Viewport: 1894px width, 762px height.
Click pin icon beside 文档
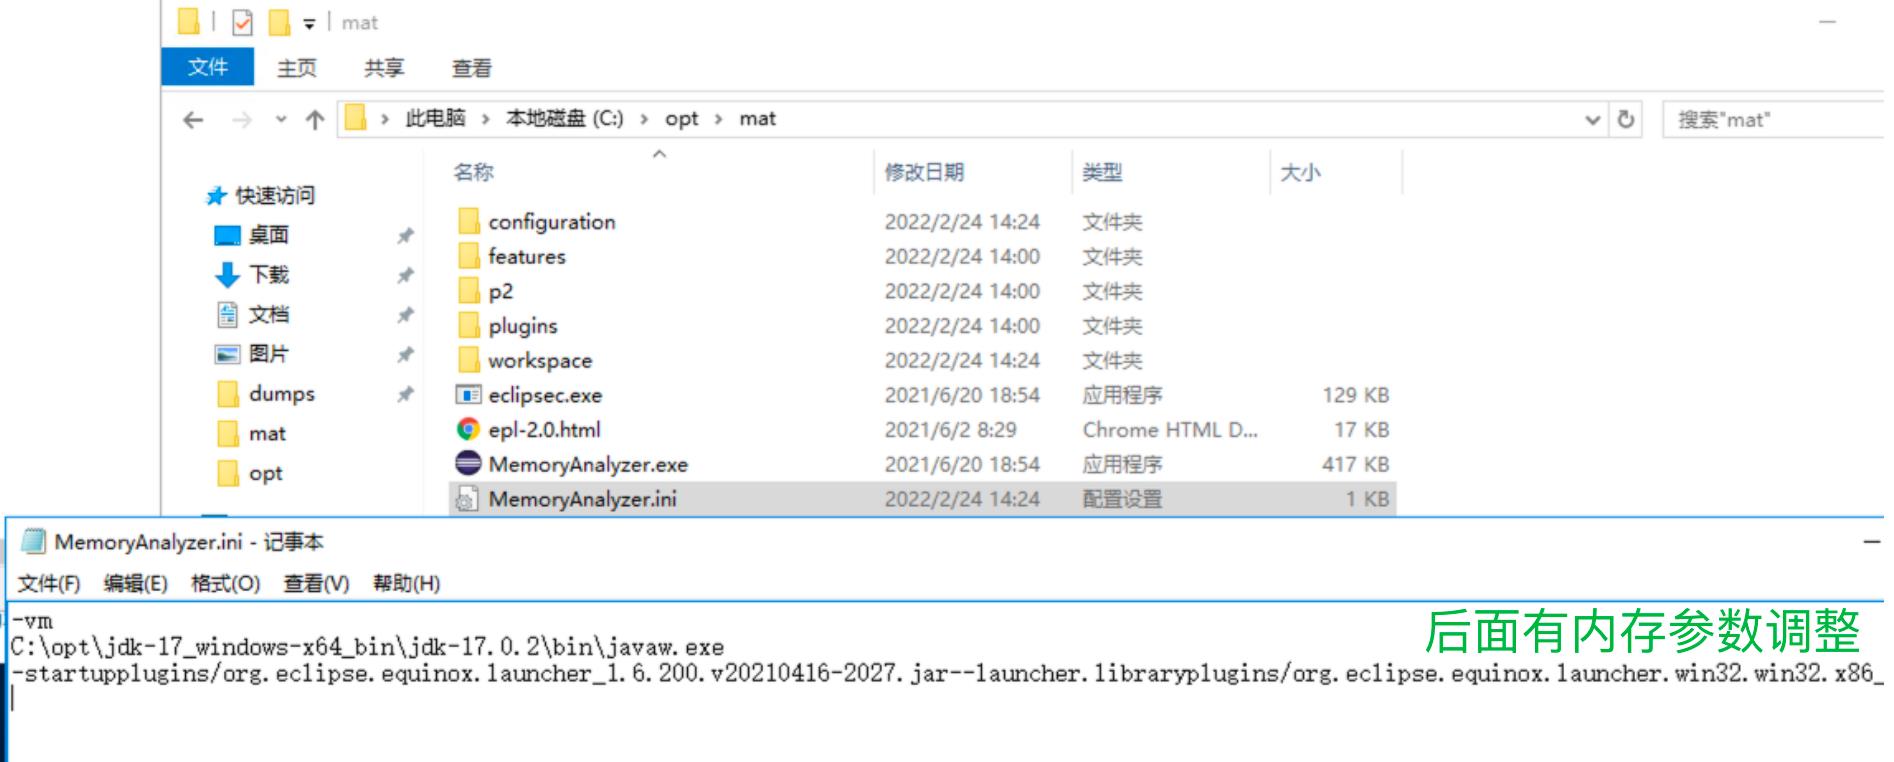tap(405, 315)
